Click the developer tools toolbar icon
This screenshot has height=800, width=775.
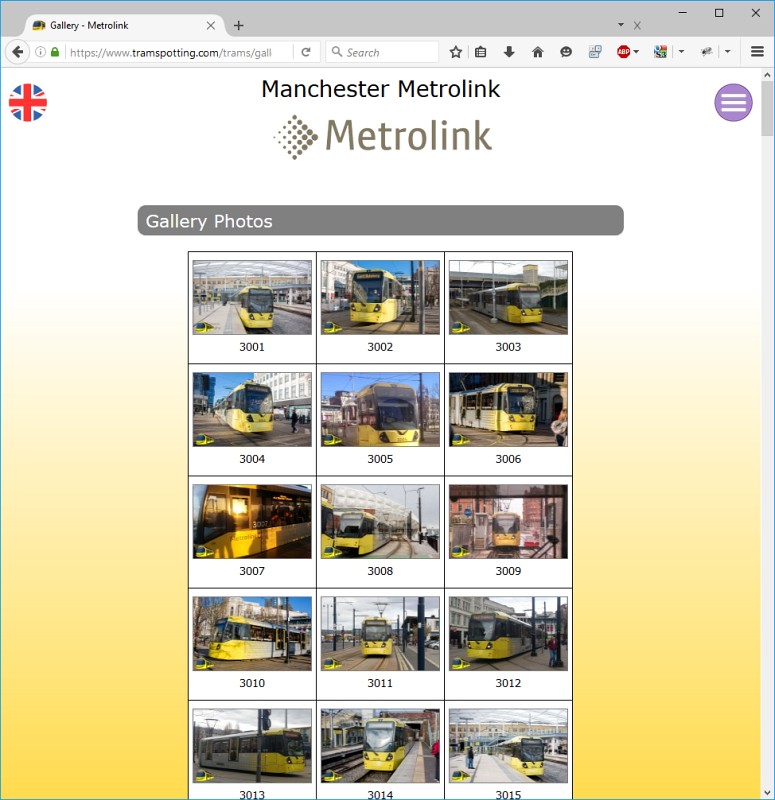707,52
